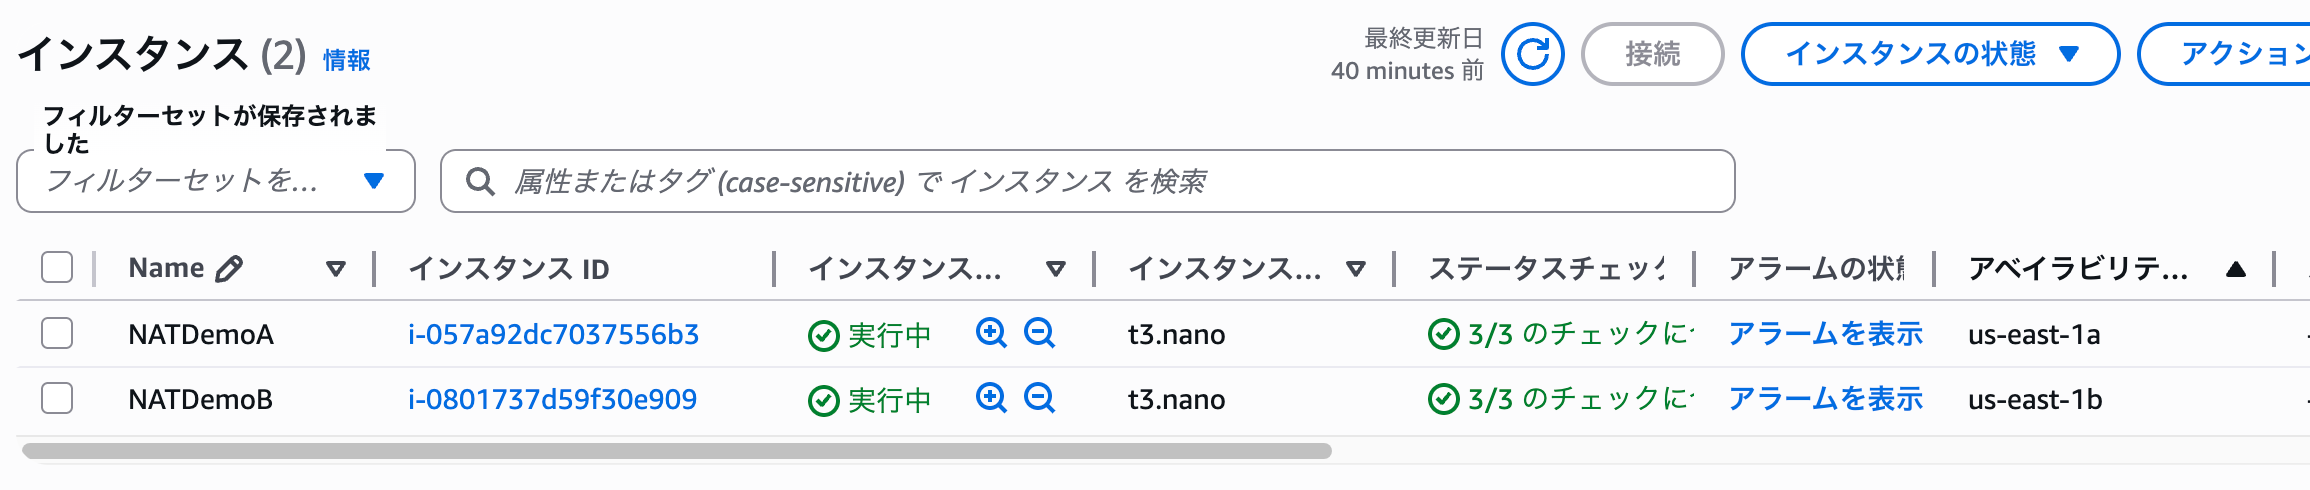
Task: Toggle the select-all instances checkbox
Action: click(57, 268)
